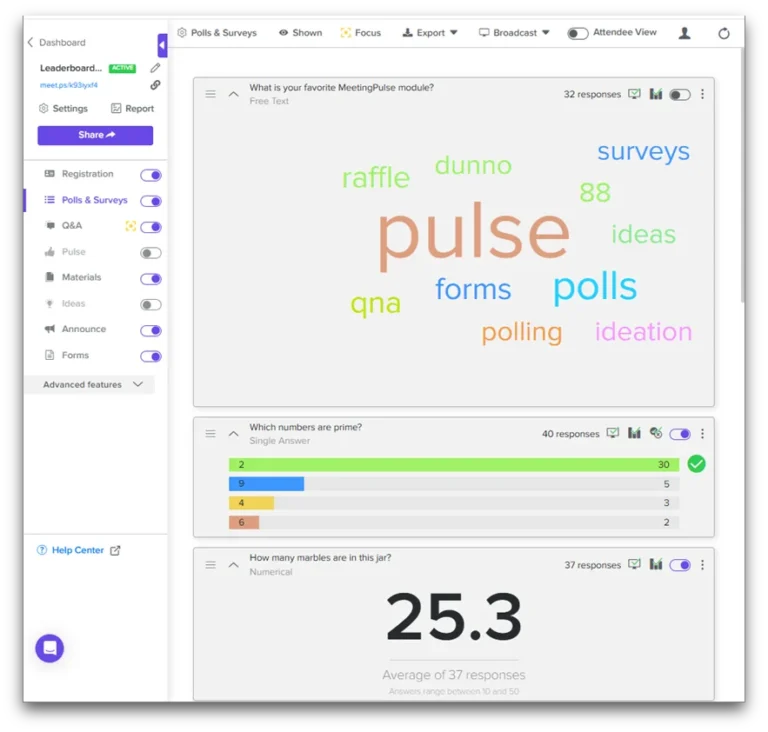Toggle the Forms module switch
The height and width of the screenshot is (732, 768).
point(151,356)
